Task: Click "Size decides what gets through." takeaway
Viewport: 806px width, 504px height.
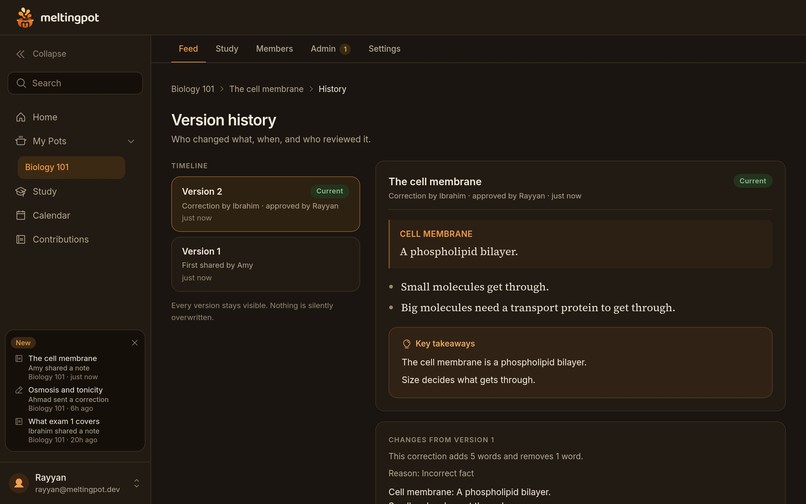Action: point(468,380)
